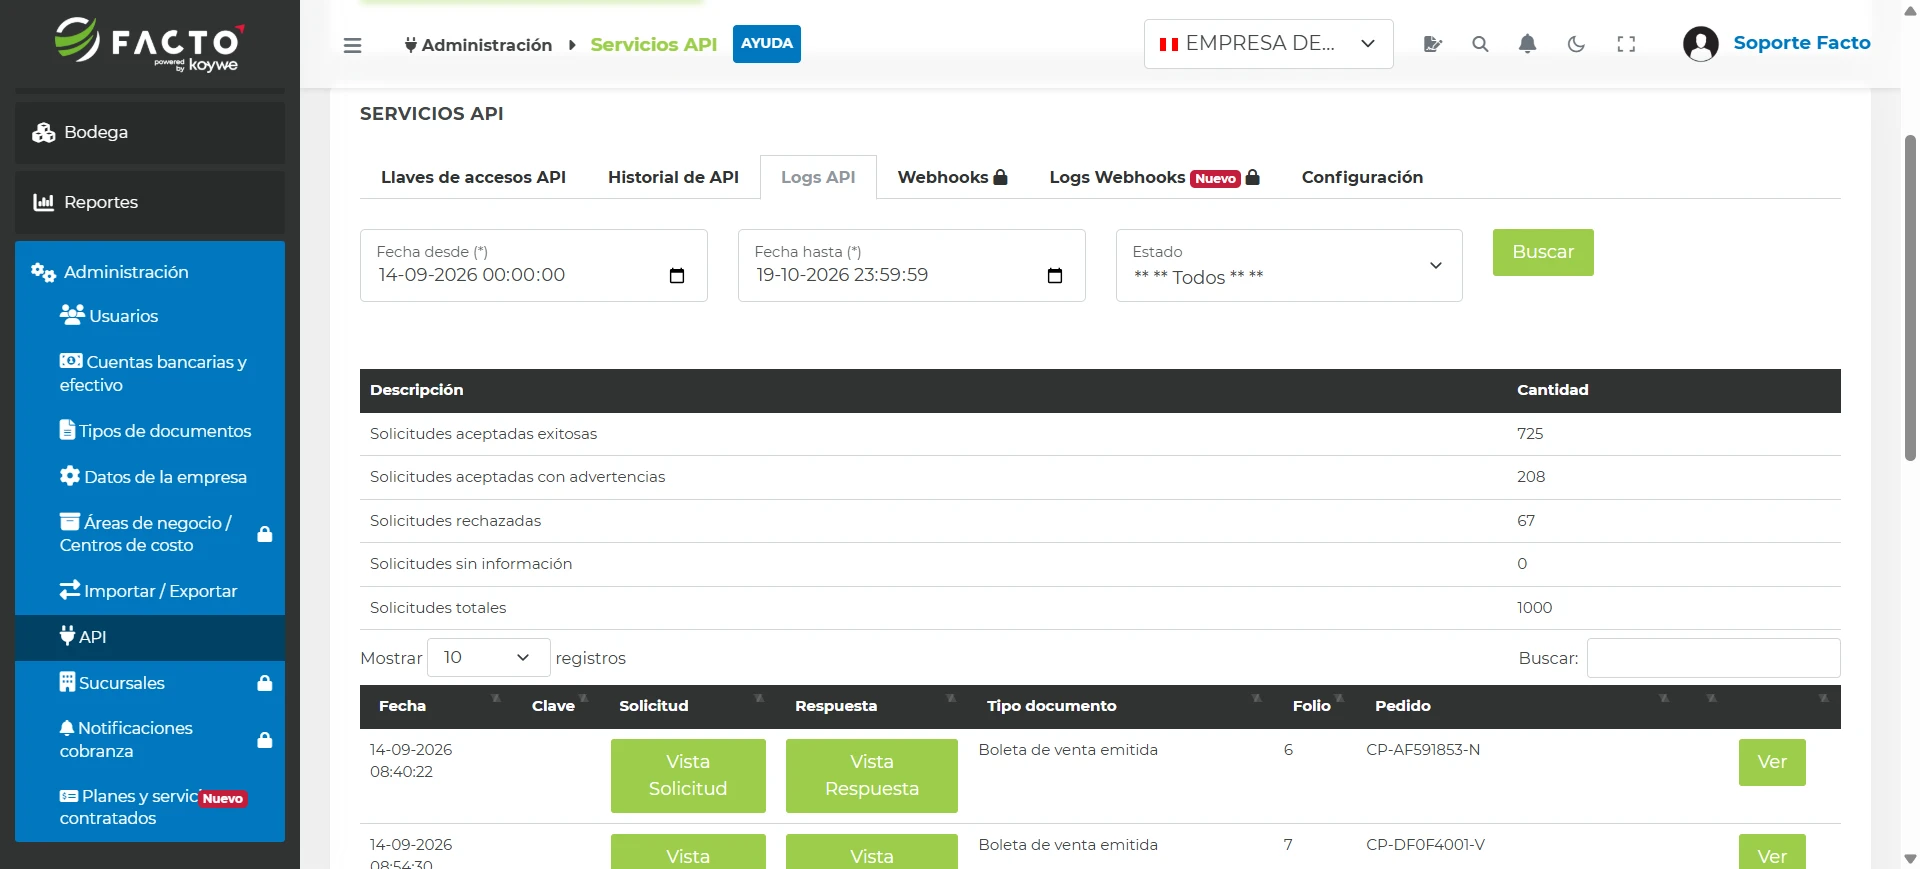Open the search magnifier icon in header
The height and width of the screenshot is (869, 1920).
1480,44
